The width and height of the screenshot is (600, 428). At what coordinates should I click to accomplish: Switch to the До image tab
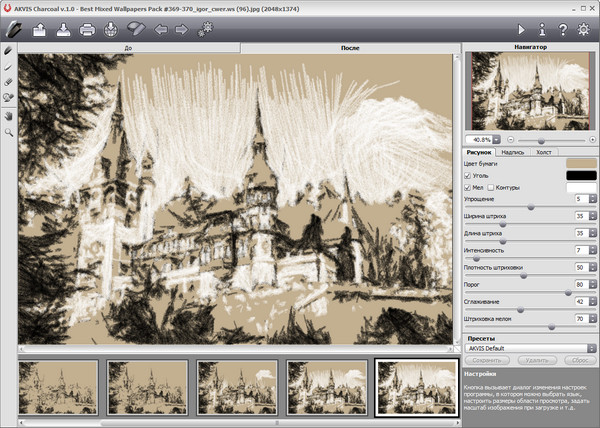tap(129, 47)
